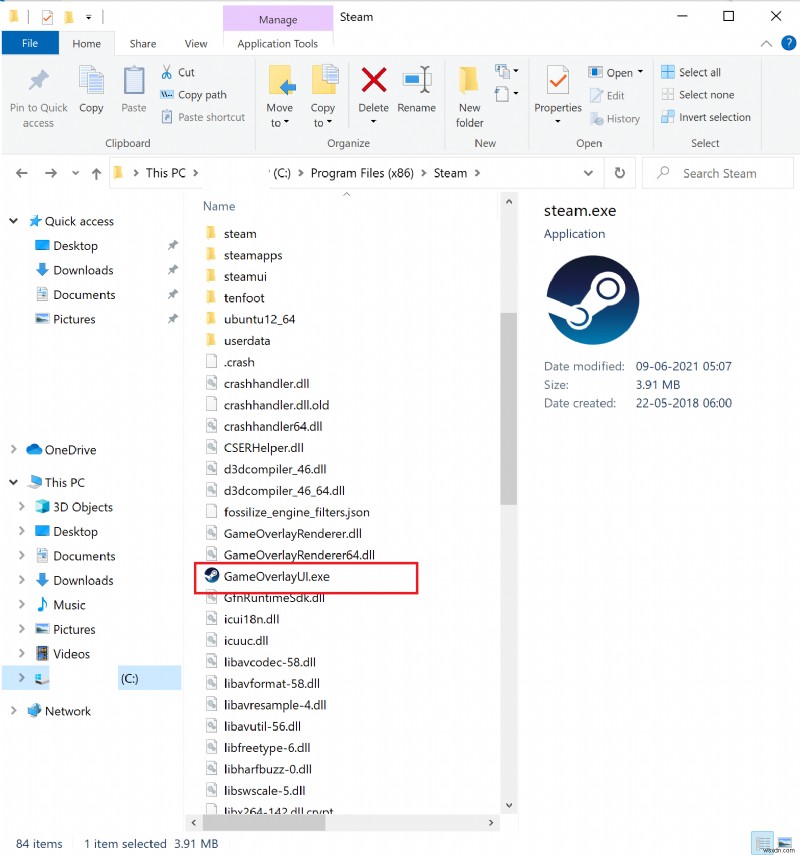Collapse the ribbon with the chevron
Screen dimensions: 800x855
tap(766, 44)
